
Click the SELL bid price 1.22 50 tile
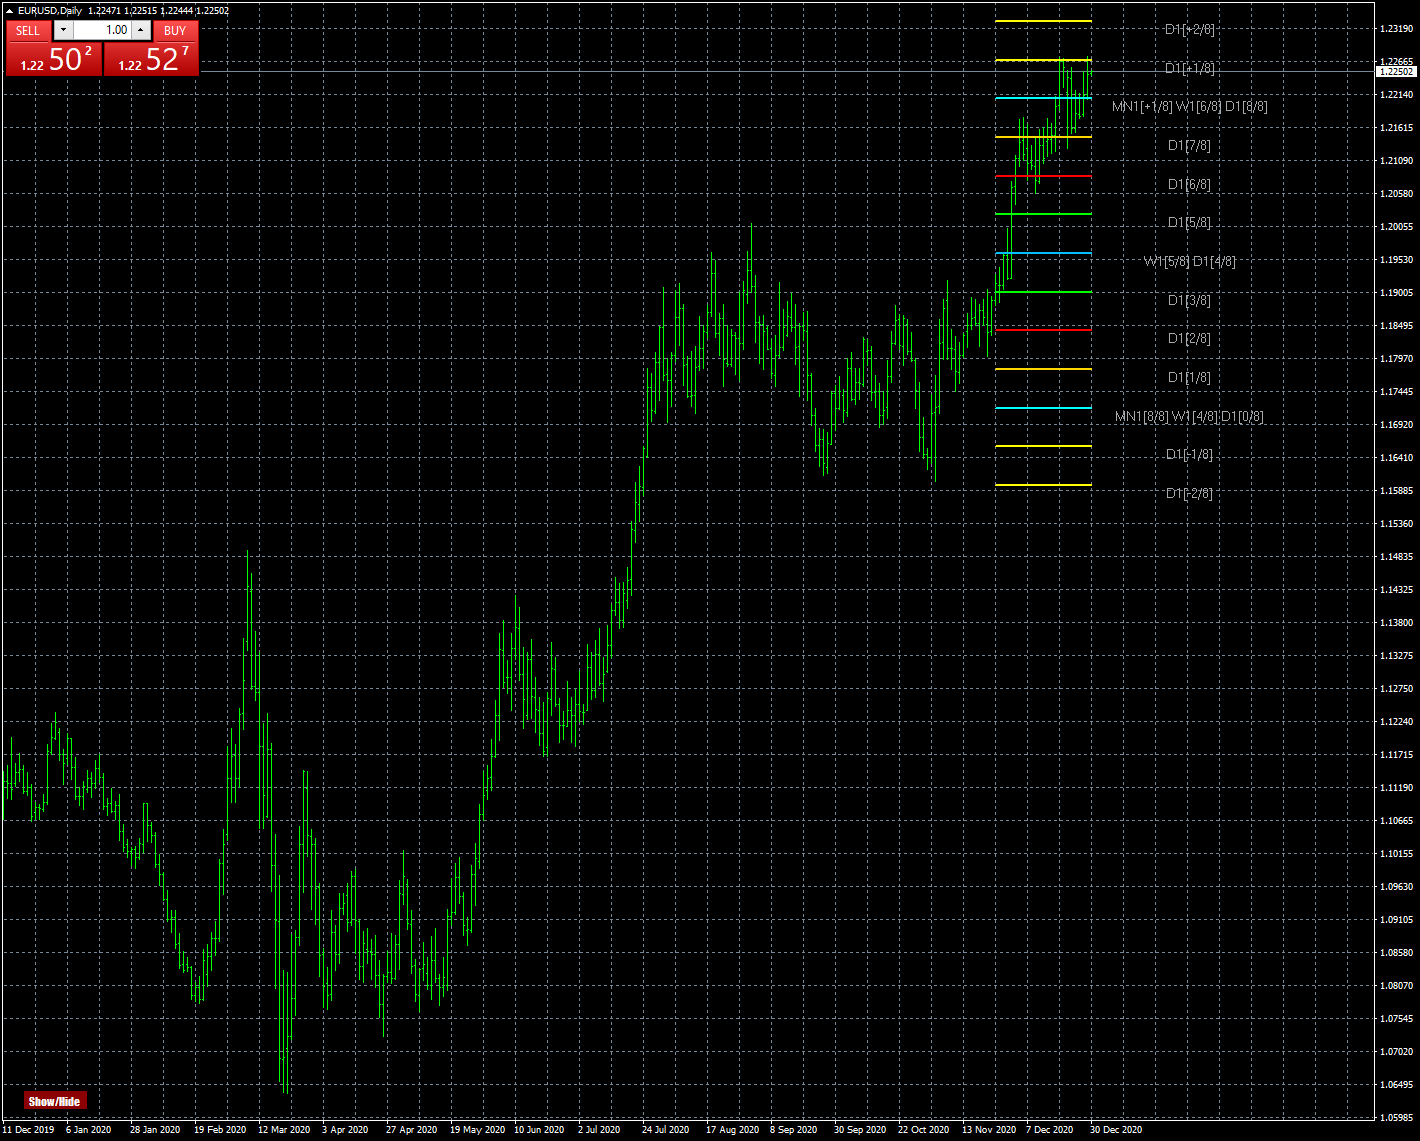[53, 59]
